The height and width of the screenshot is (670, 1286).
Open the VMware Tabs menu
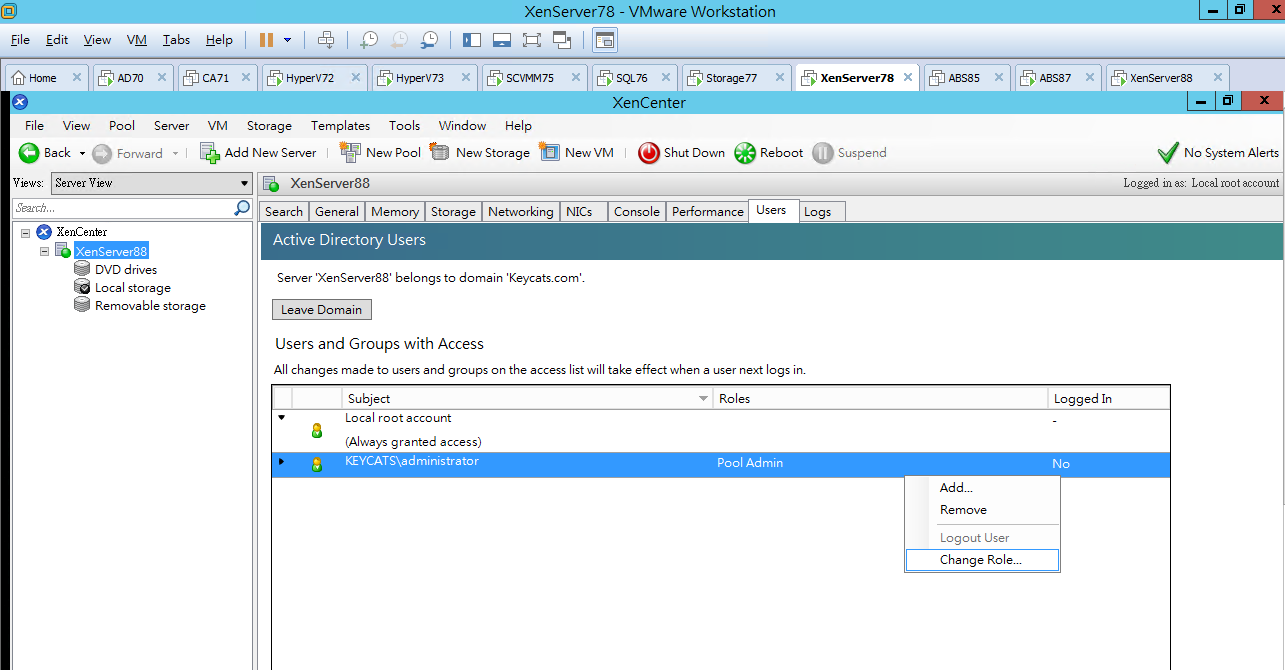tap(176, 40)
